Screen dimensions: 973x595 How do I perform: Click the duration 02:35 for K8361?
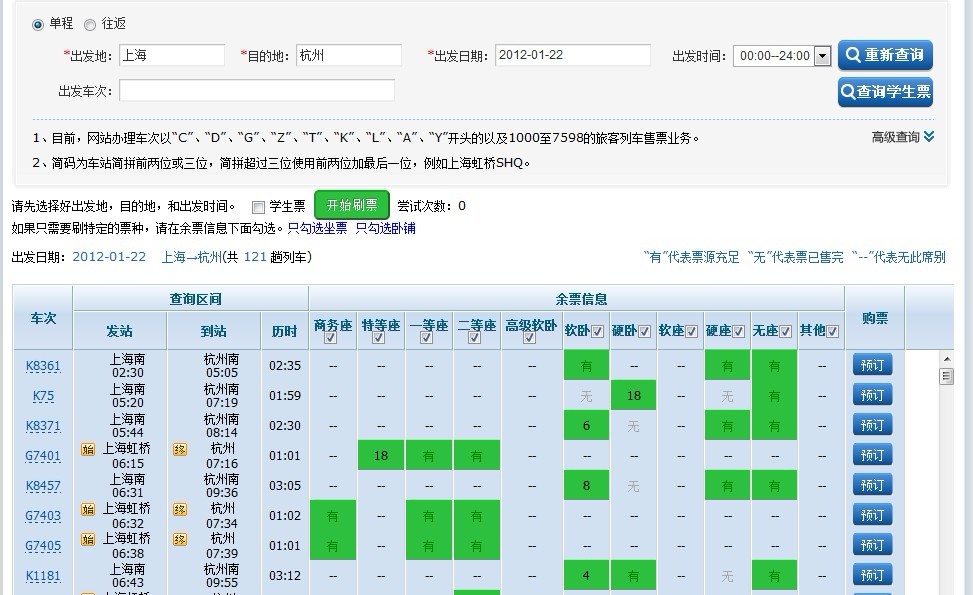[285, 365]
